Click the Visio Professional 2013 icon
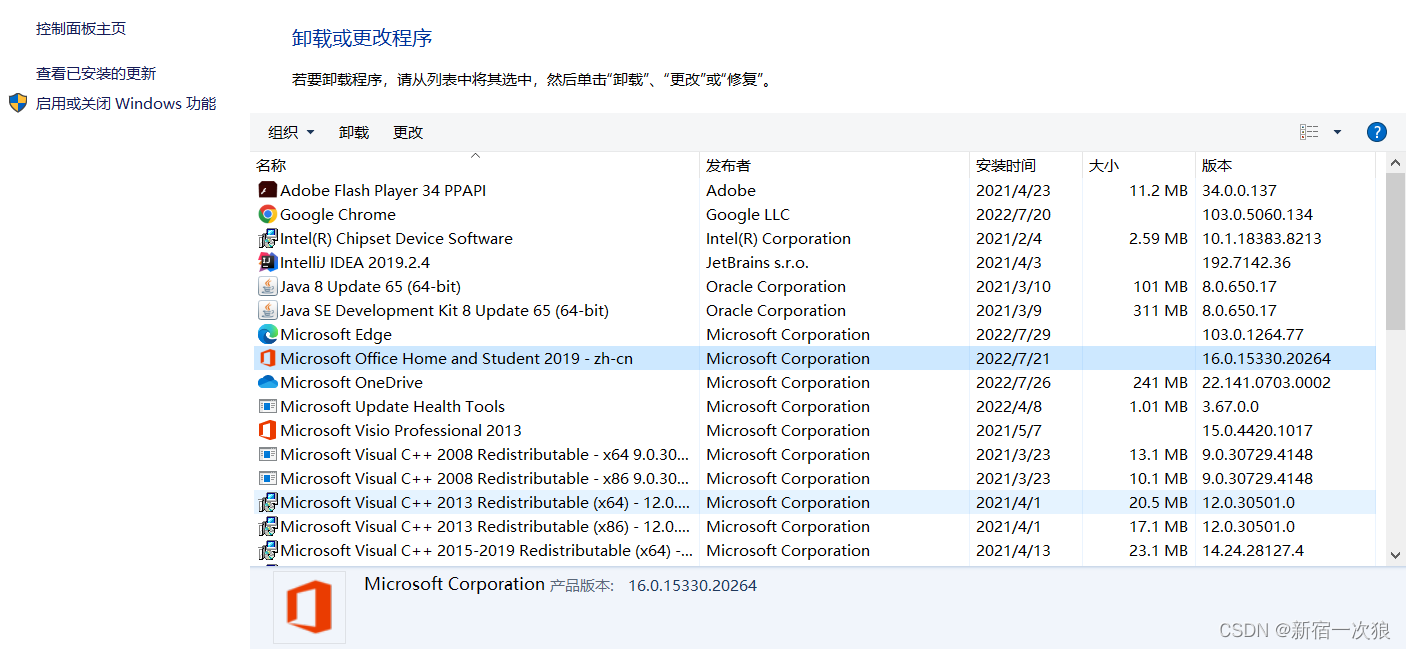The height and width of the screenshot is (649, 1406). [x=267, y=430]
